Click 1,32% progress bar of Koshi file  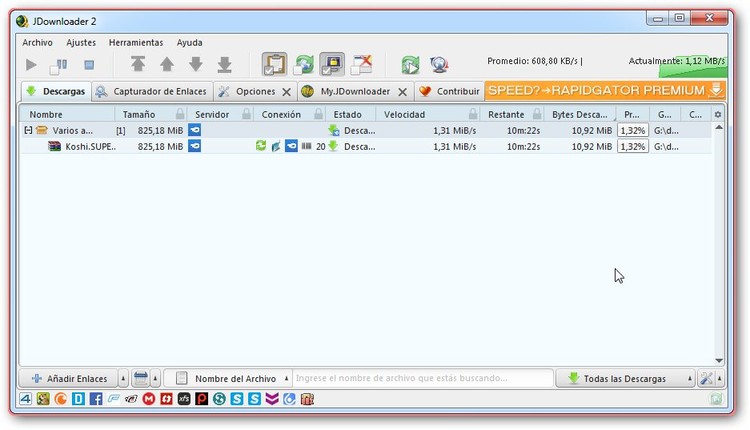633,146
